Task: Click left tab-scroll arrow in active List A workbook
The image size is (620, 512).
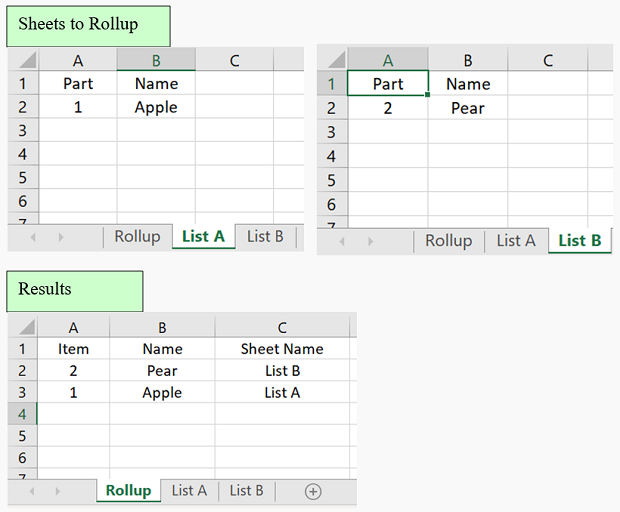Action: click(32, 237)
